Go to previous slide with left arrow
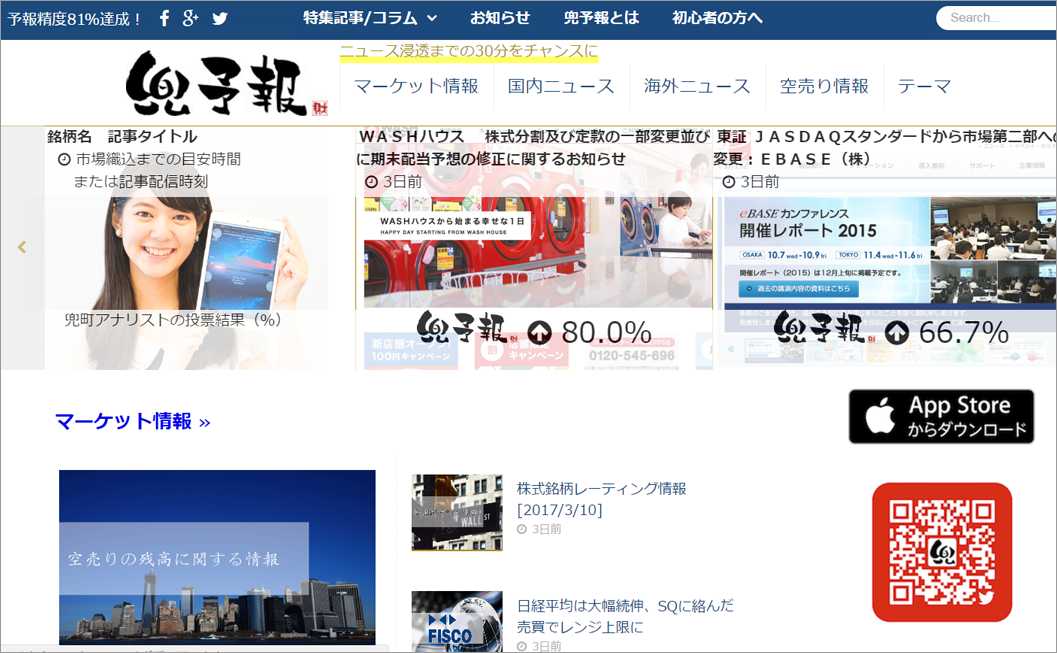 pyautogui.click(x=21, y=246)
